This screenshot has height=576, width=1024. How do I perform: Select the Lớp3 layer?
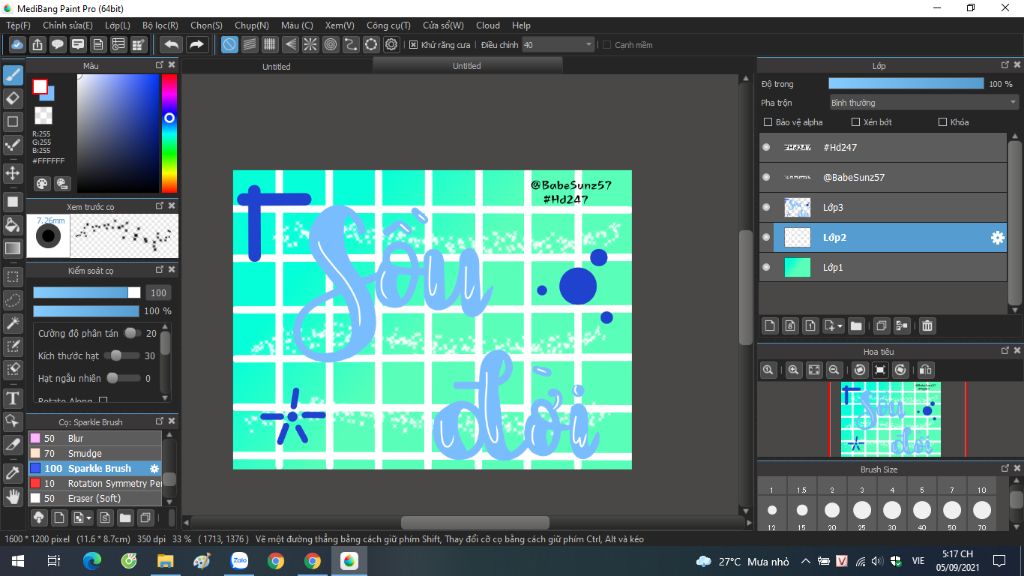tap(889, 208)
